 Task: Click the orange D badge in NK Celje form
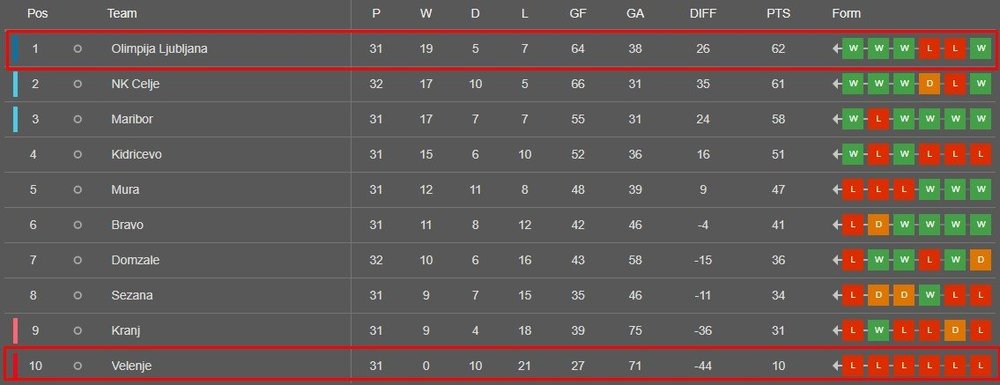tap(929, 84)
